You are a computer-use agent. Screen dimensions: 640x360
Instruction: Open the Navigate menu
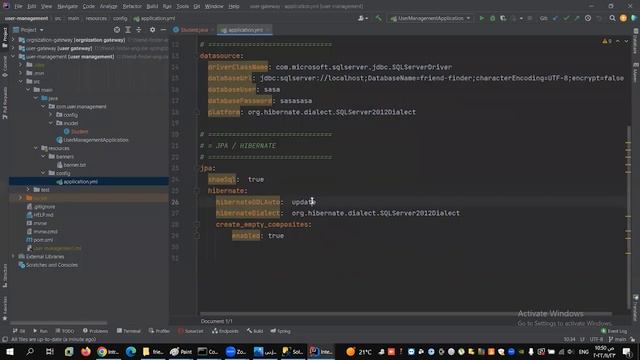67,6
